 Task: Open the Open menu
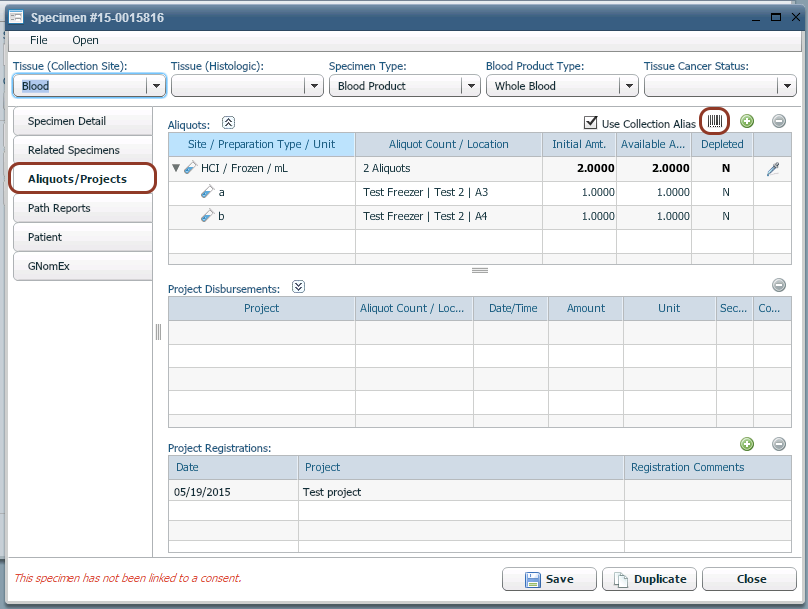(x=86, y=40)
